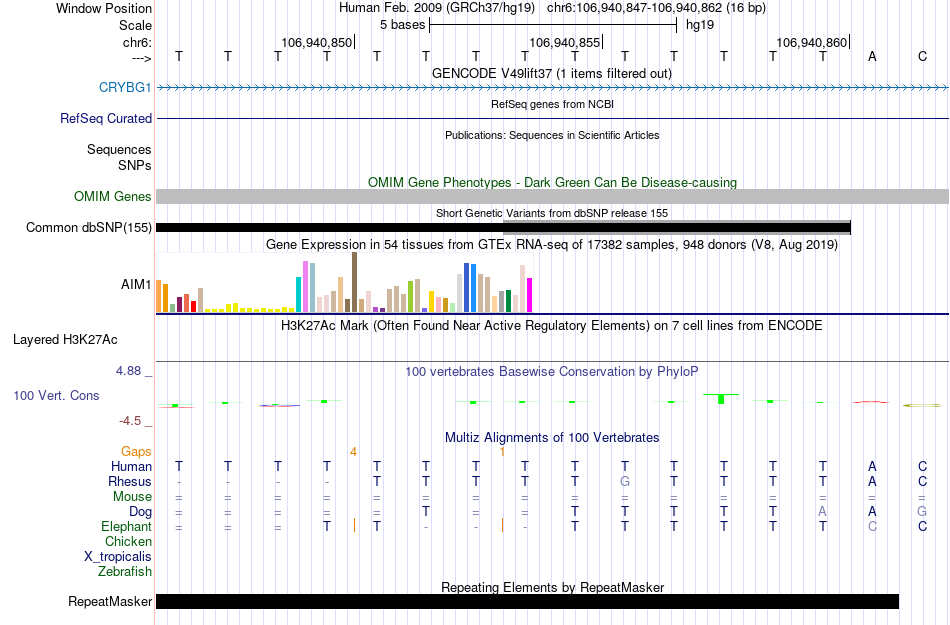Click the G base in Dog row
Image resolution: width=950 pixels, height=625 pixels.
pyautogui.click(x=922, y=511)
